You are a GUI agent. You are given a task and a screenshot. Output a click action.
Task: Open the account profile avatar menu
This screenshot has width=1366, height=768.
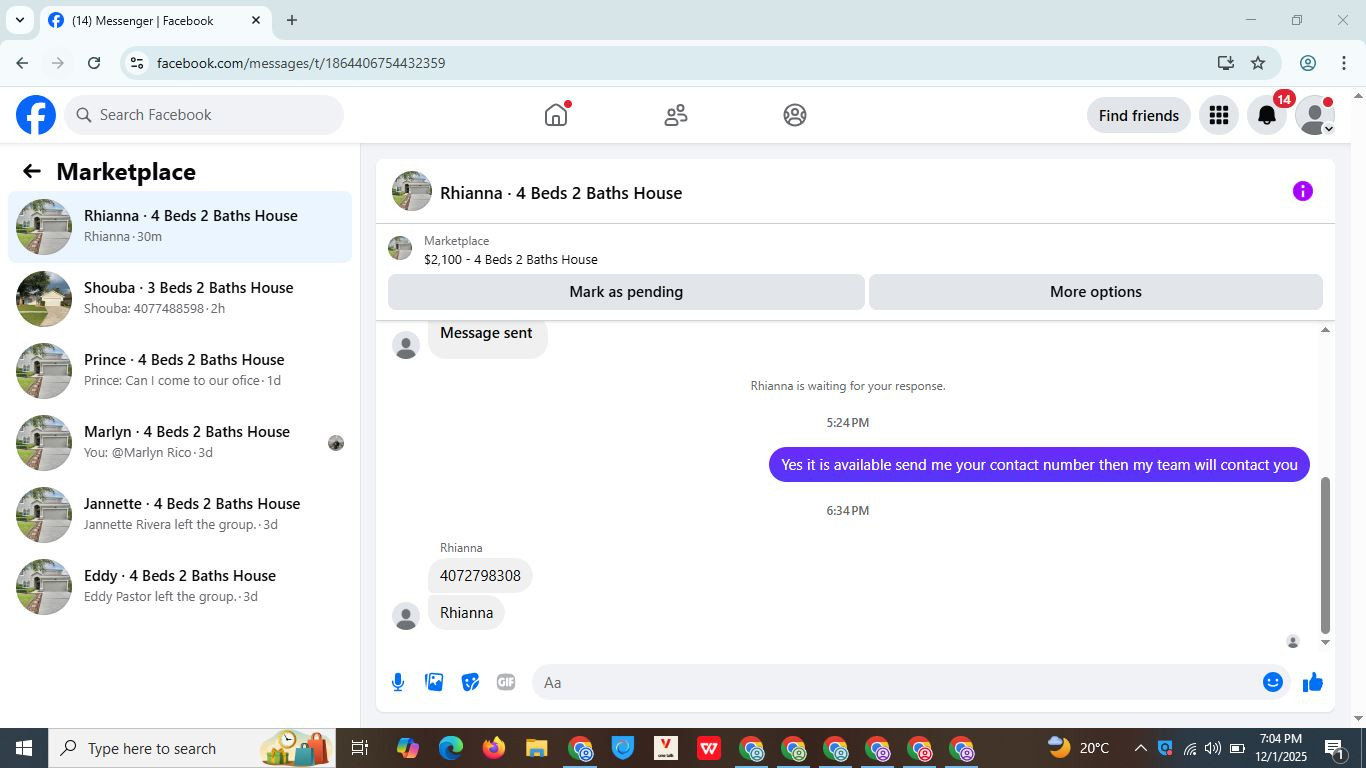point(1315,115)
